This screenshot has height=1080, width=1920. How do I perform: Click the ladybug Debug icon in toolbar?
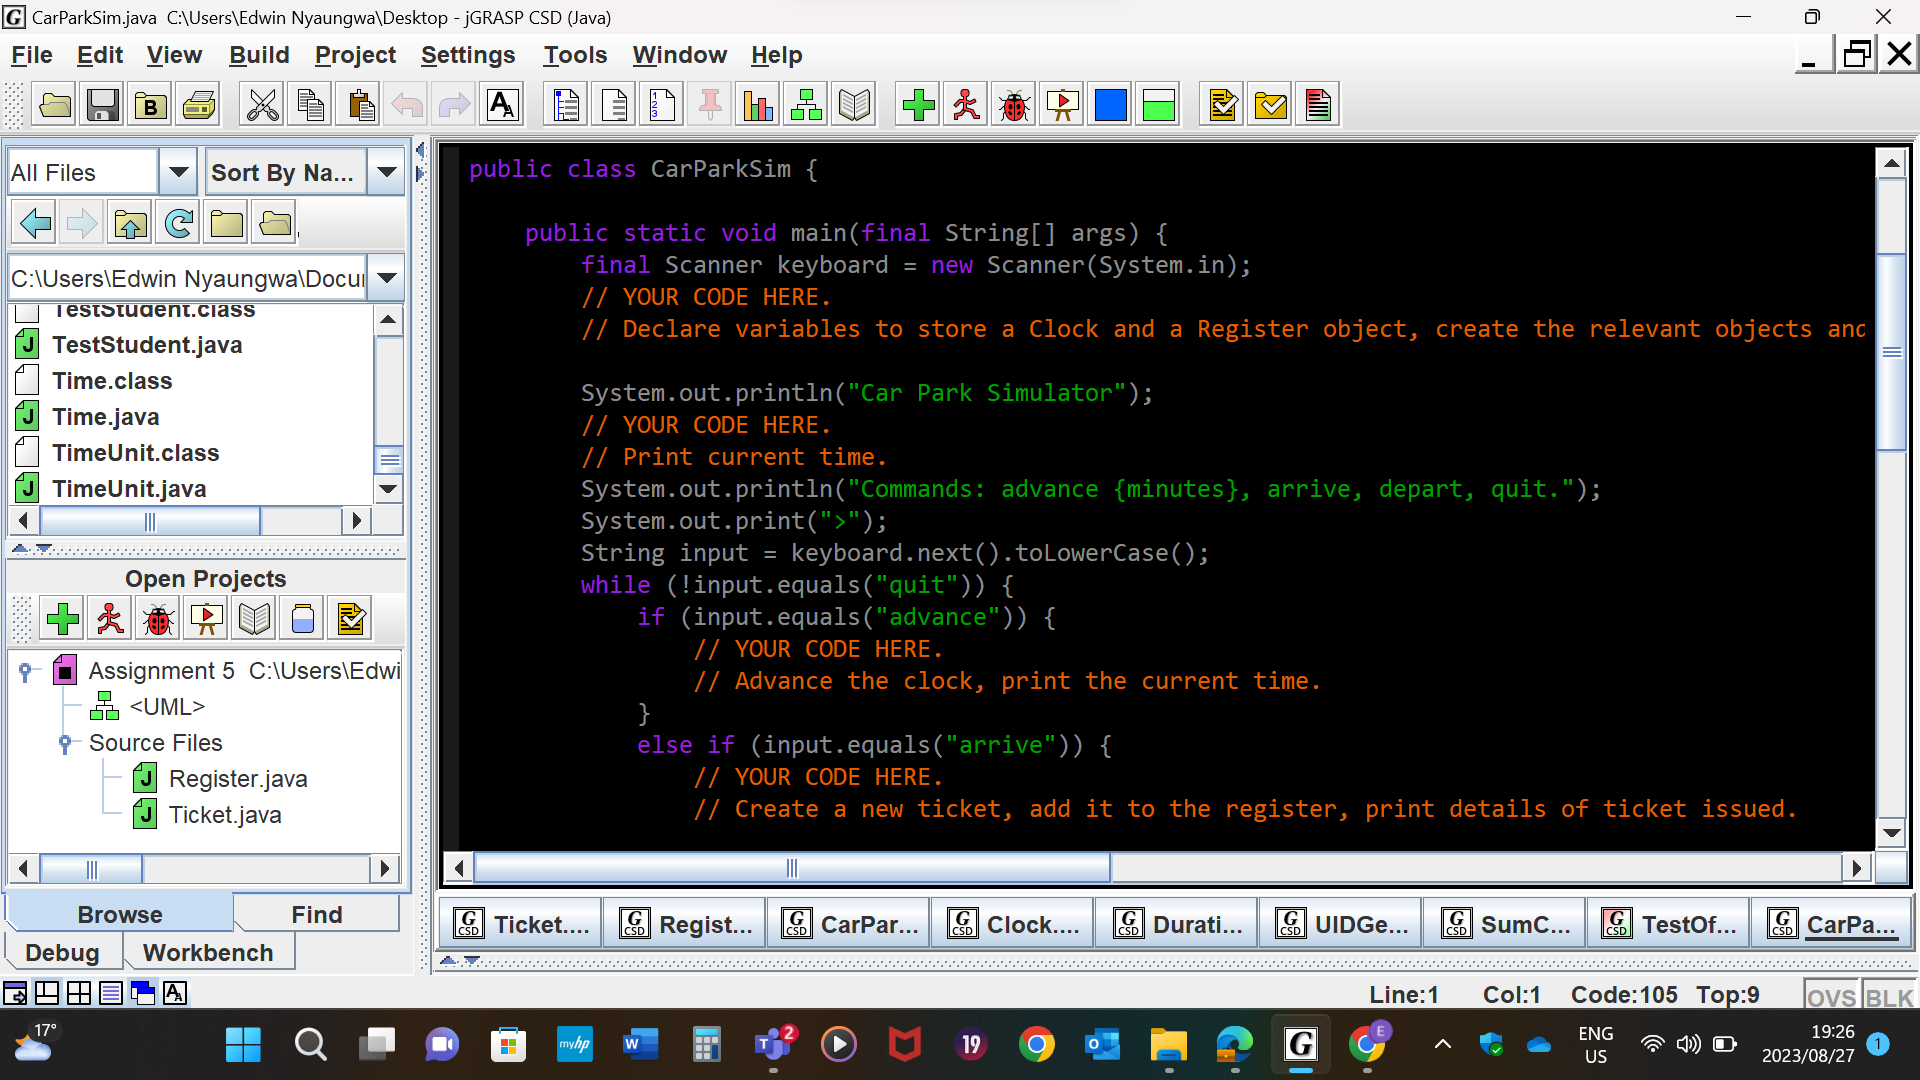point(1014,105)
